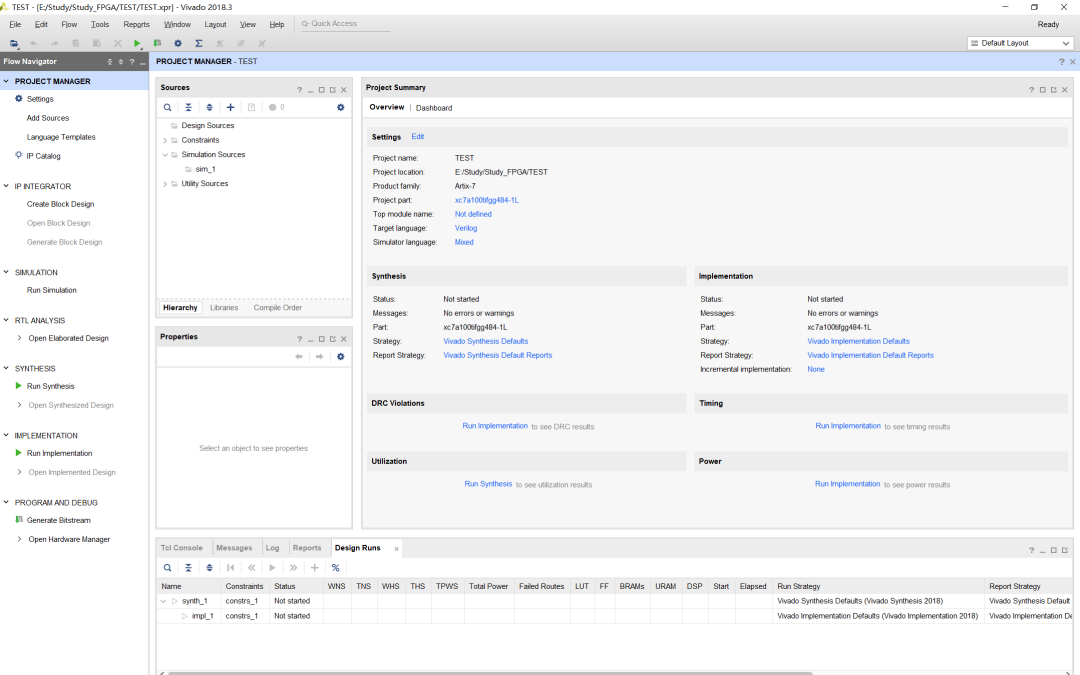The width and height of the screenshot is (1080, 675).
Task: Open Project Summary help question mark
Action: 1031,90
